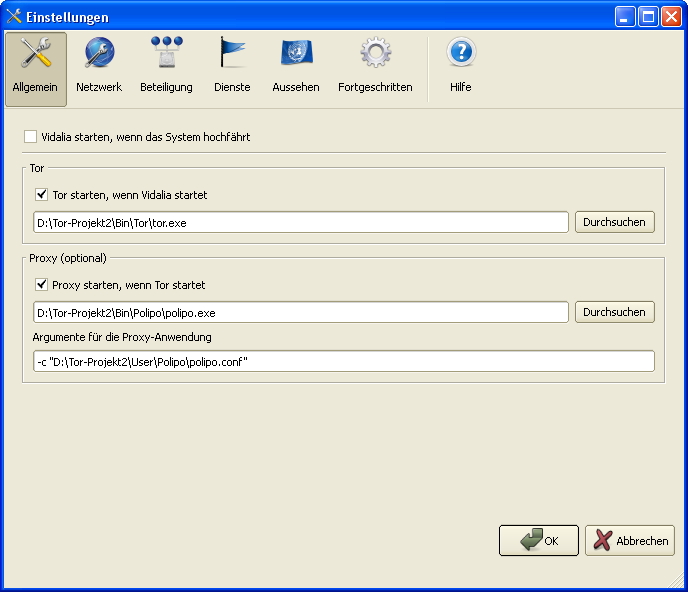
Task: Cancel with the Abbrechen button
Action: point(630,540)
